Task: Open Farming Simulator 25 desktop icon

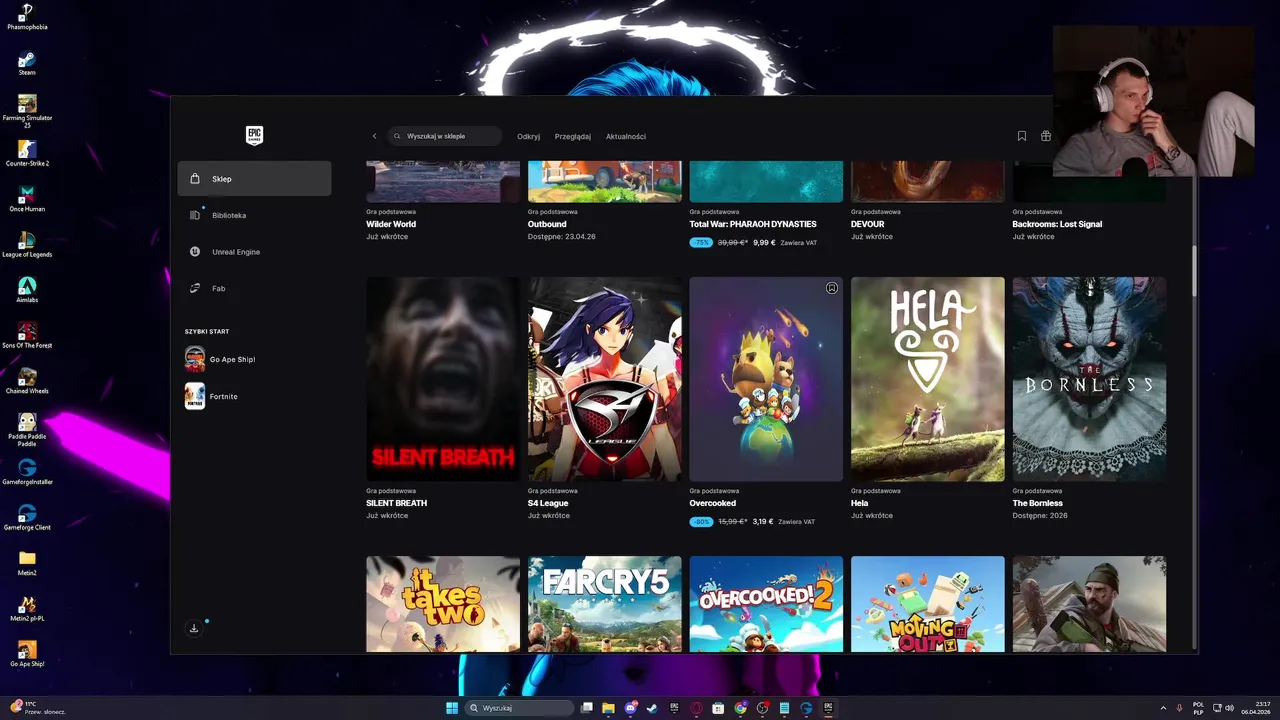Action: (x=27, y=111)
